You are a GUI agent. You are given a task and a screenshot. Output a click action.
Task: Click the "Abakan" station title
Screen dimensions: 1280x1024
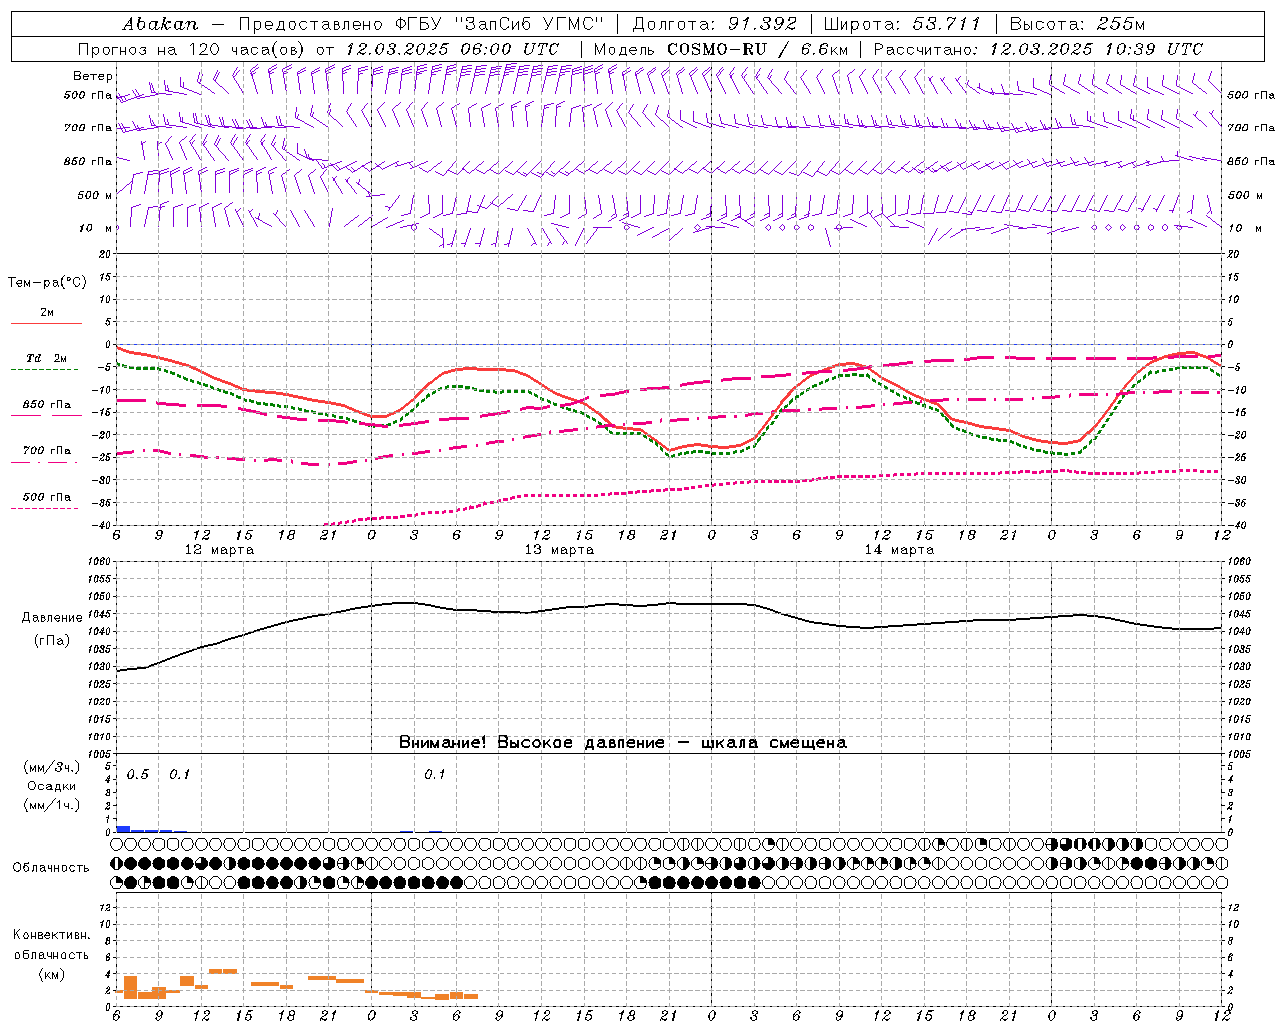point(160,23)
